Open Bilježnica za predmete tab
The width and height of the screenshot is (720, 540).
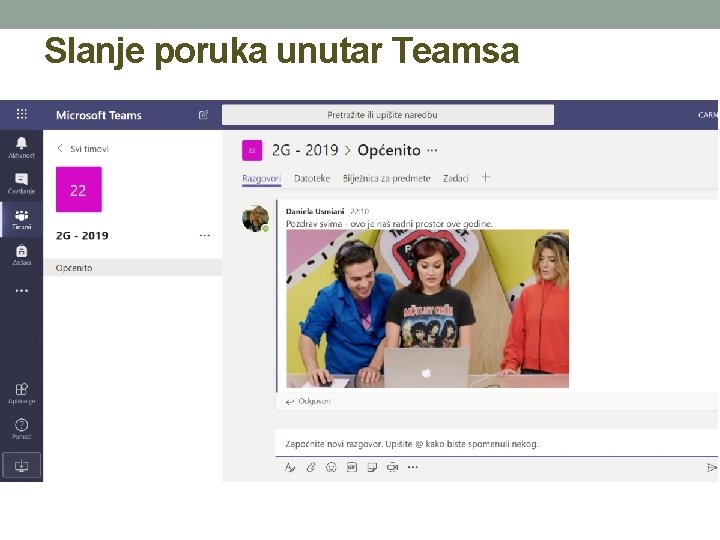(x=386, y=178)
